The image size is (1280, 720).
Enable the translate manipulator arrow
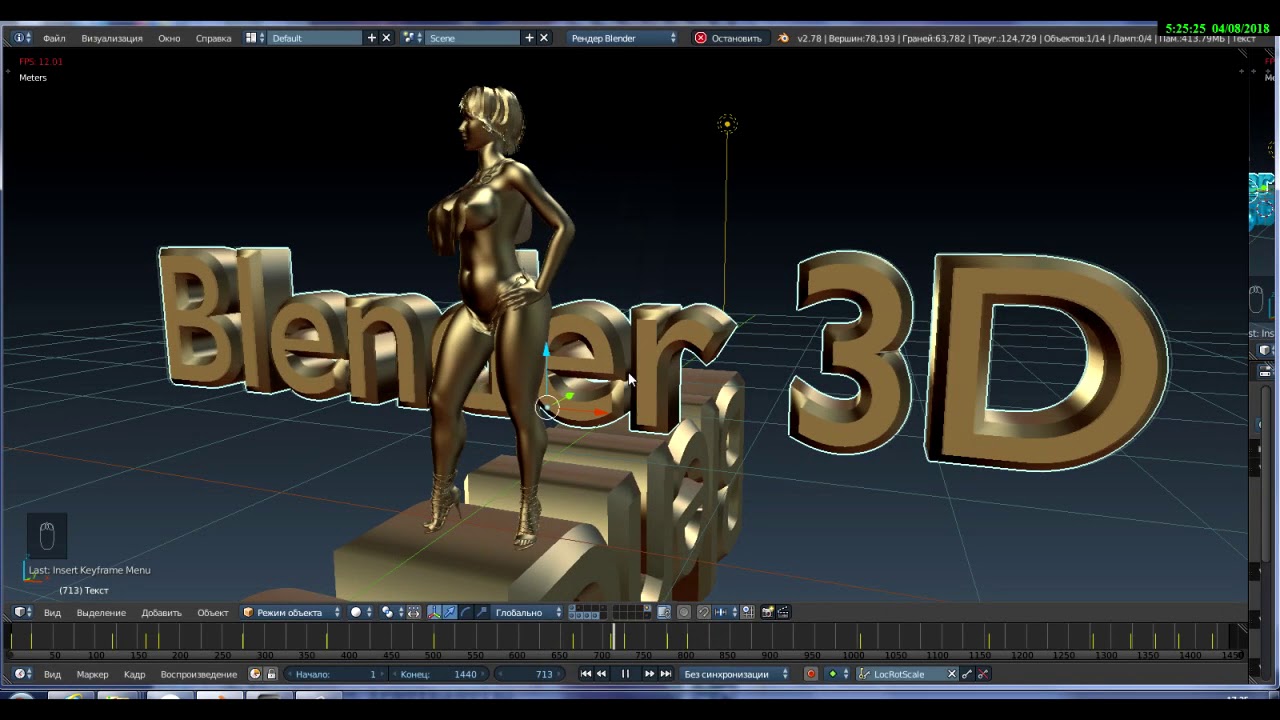pyautogui.click(x=450, y=612)
